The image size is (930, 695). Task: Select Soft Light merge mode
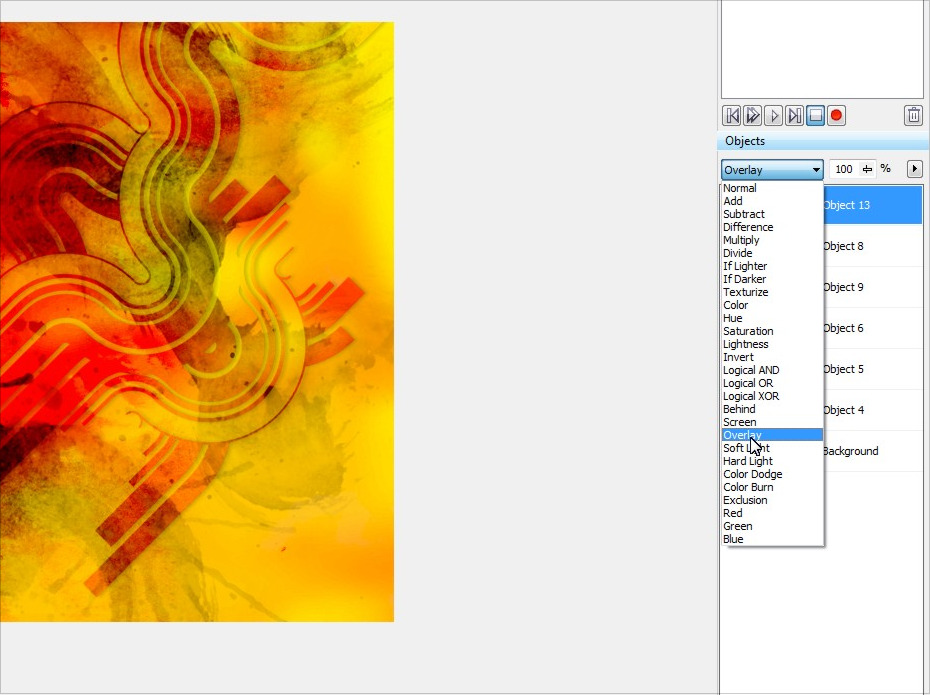pyautogui.click(x=746, y=448)
